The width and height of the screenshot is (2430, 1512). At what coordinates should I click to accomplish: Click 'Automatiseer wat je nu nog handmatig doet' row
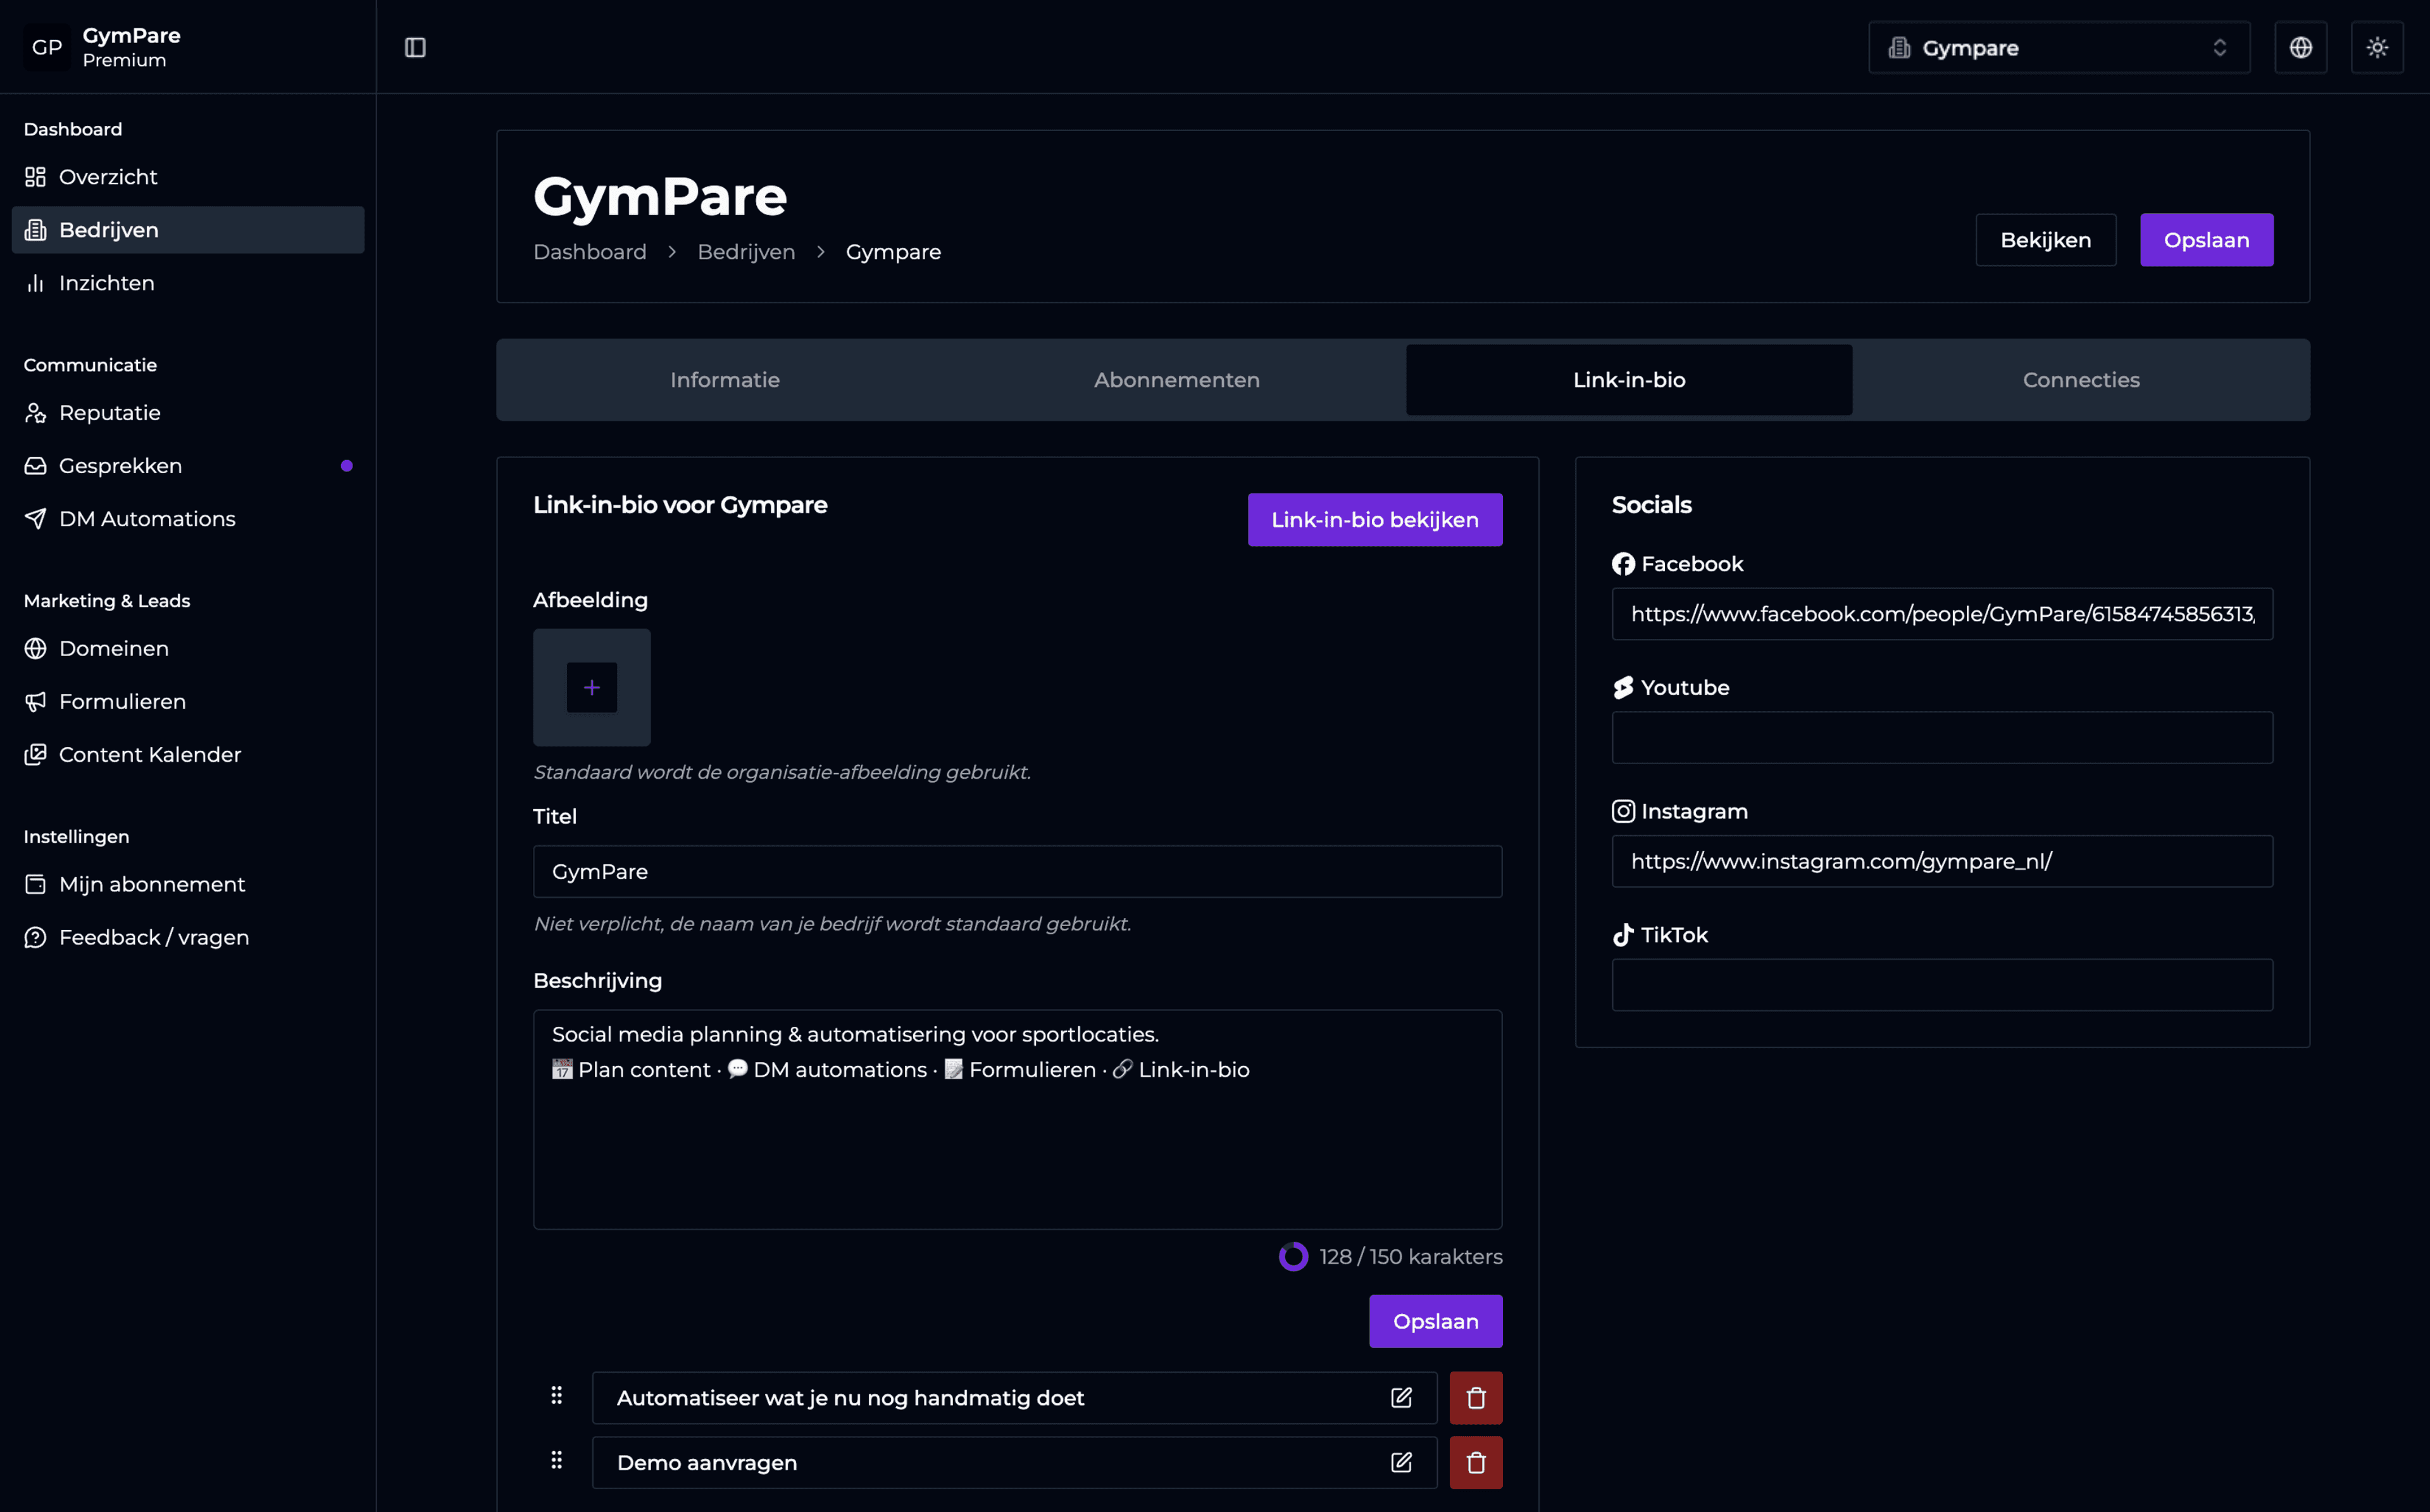click(1014, 1398)
